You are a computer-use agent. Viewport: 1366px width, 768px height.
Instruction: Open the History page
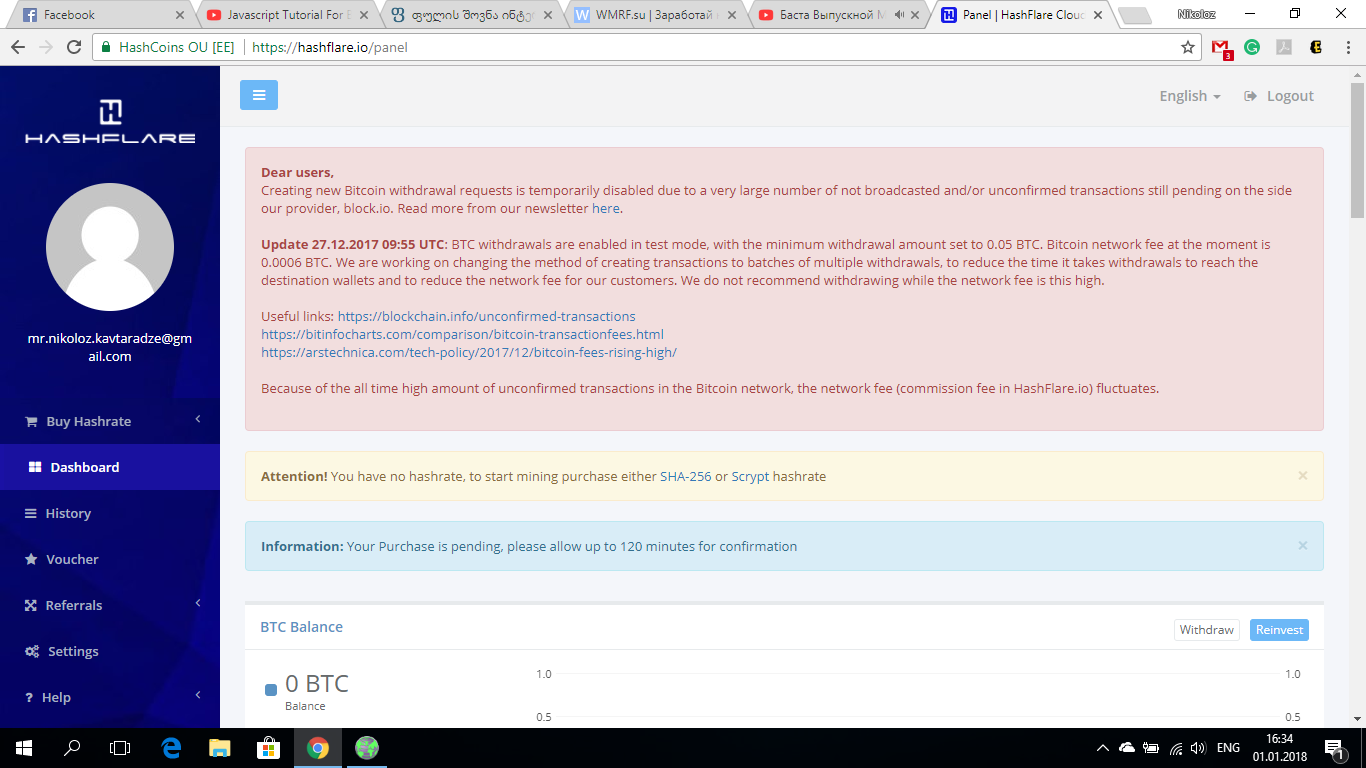click(58, 513)
